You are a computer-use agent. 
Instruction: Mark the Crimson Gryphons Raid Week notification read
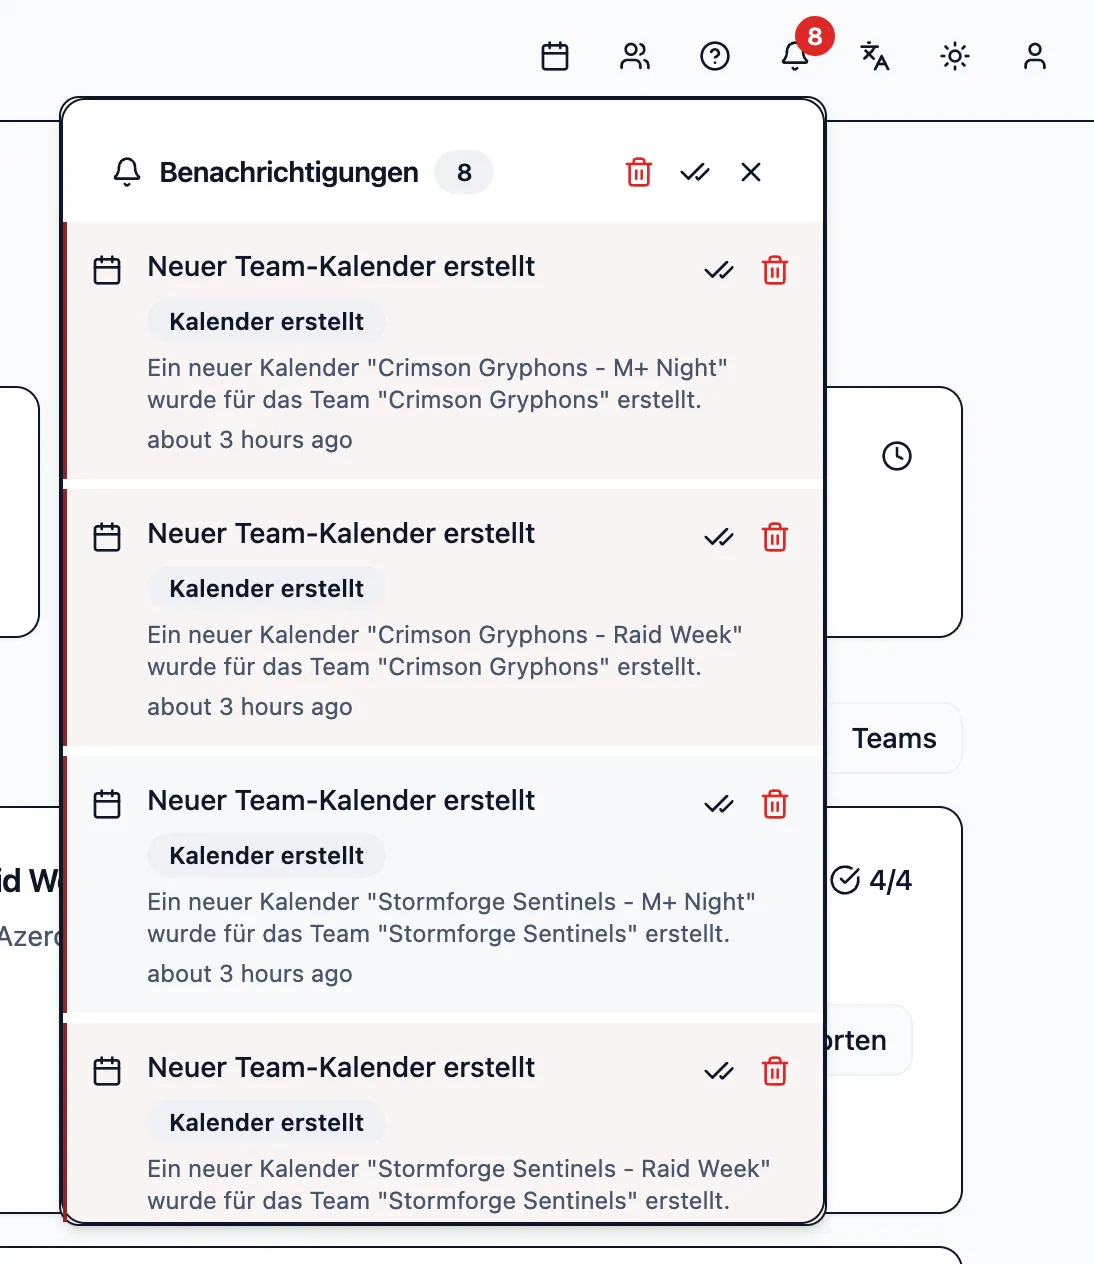(718, 537)
